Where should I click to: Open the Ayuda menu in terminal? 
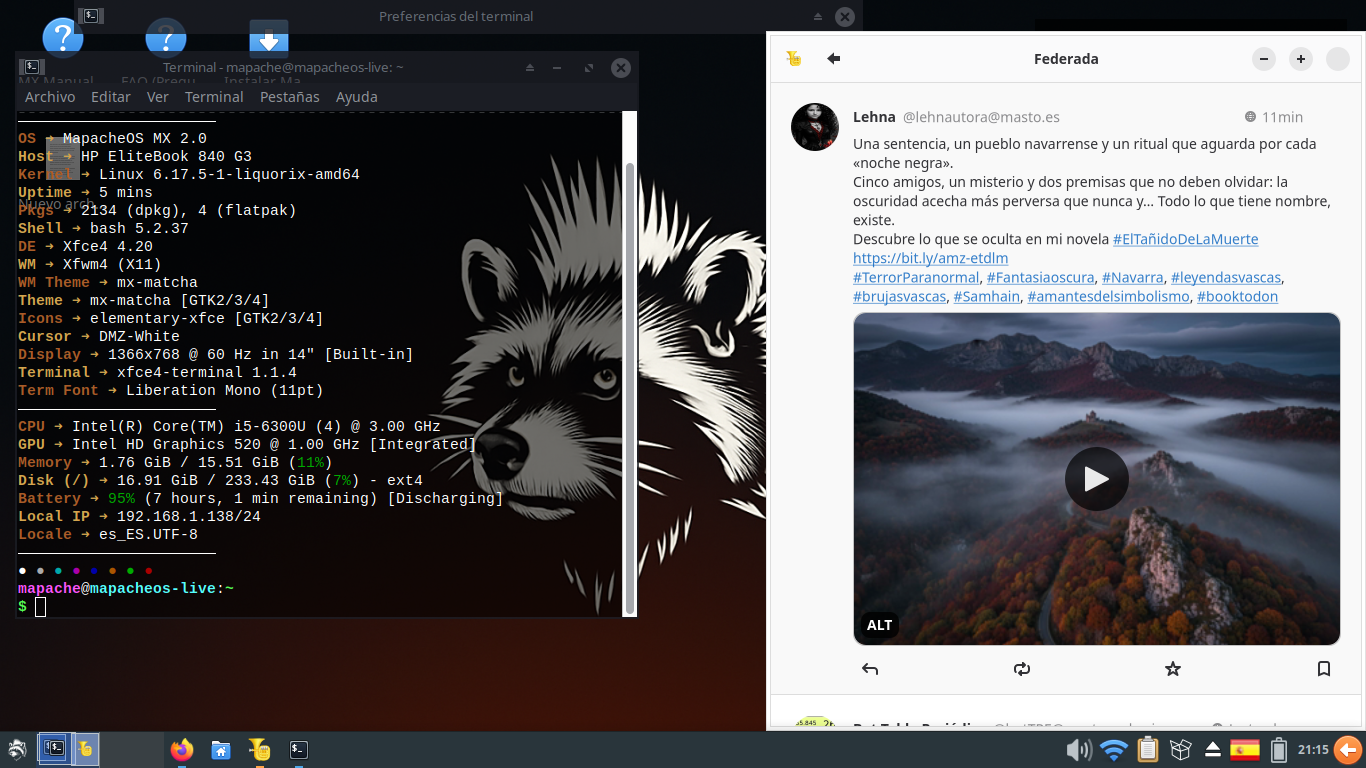click(x=357, y=97)
